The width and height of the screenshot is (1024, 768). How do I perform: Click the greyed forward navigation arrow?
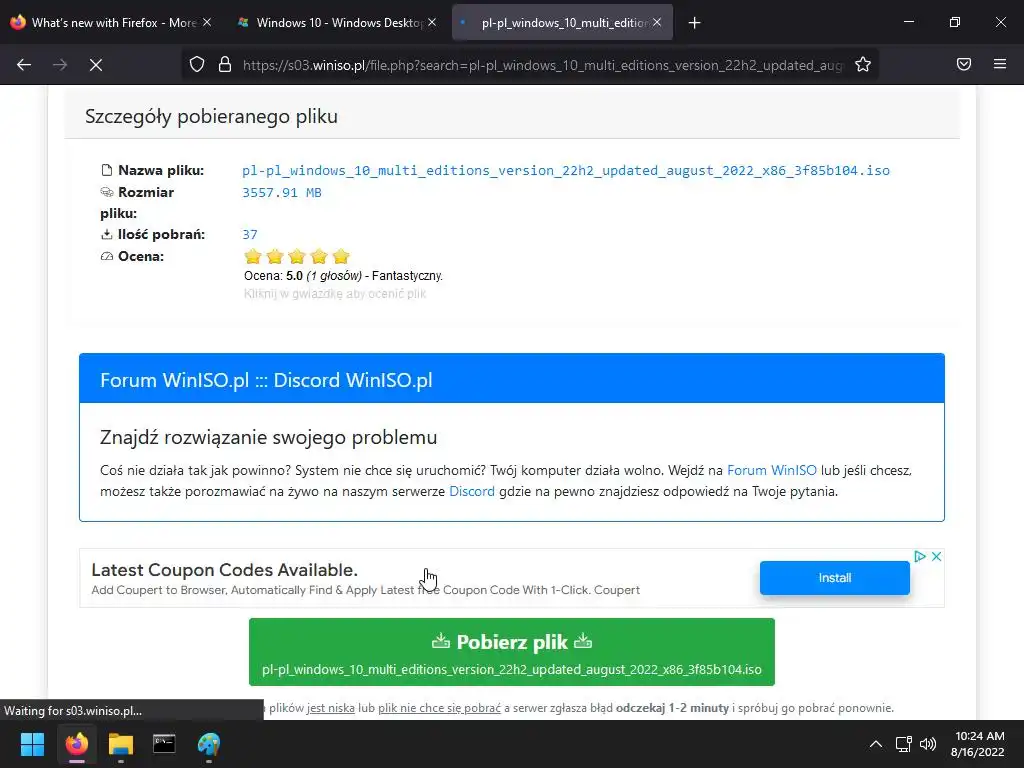click(60, 65)
